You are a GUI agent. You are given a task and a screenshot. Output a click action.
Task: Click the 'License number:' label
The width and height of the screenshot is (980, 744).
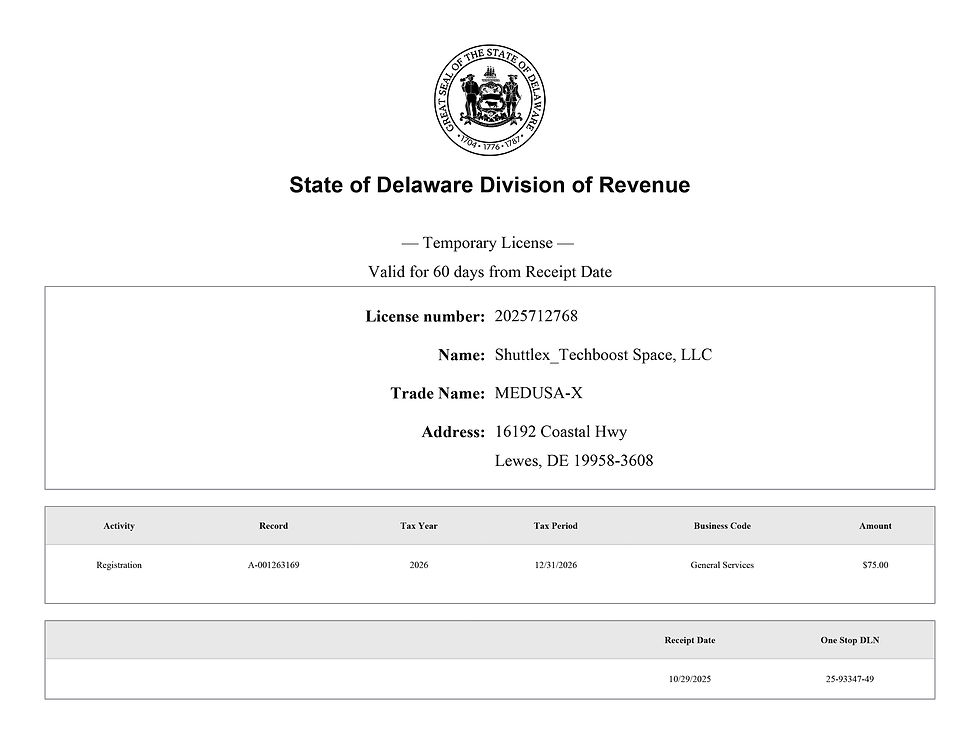(425, 316)
